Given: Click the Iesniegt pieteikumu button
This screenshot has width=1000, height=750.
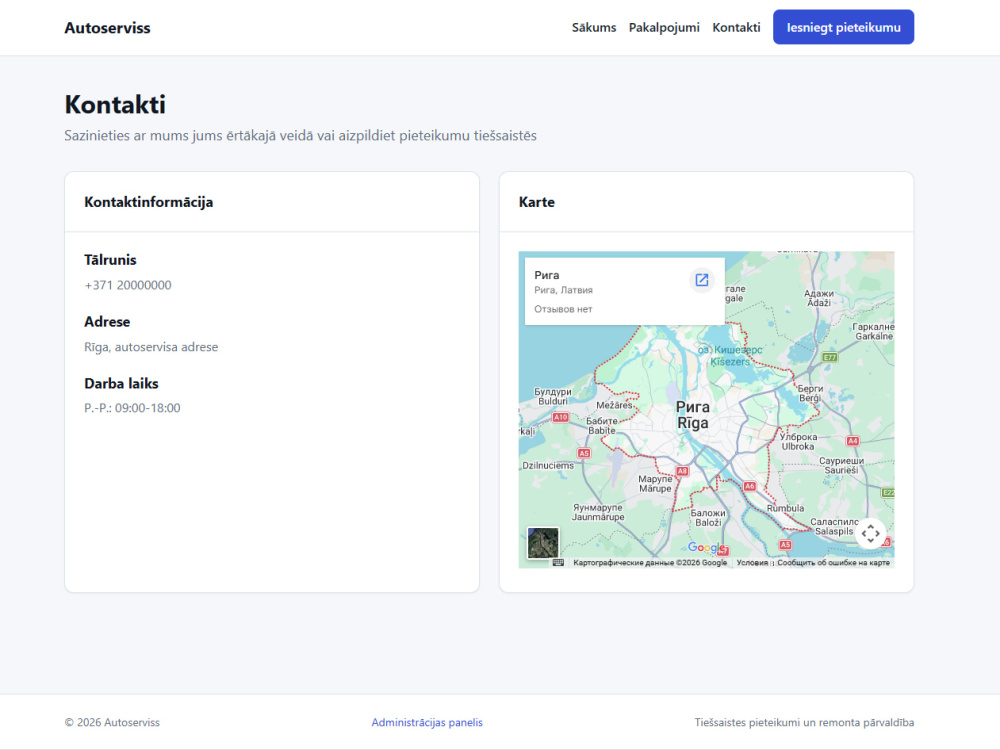Looking at the screenshot, I should [843, 27].
